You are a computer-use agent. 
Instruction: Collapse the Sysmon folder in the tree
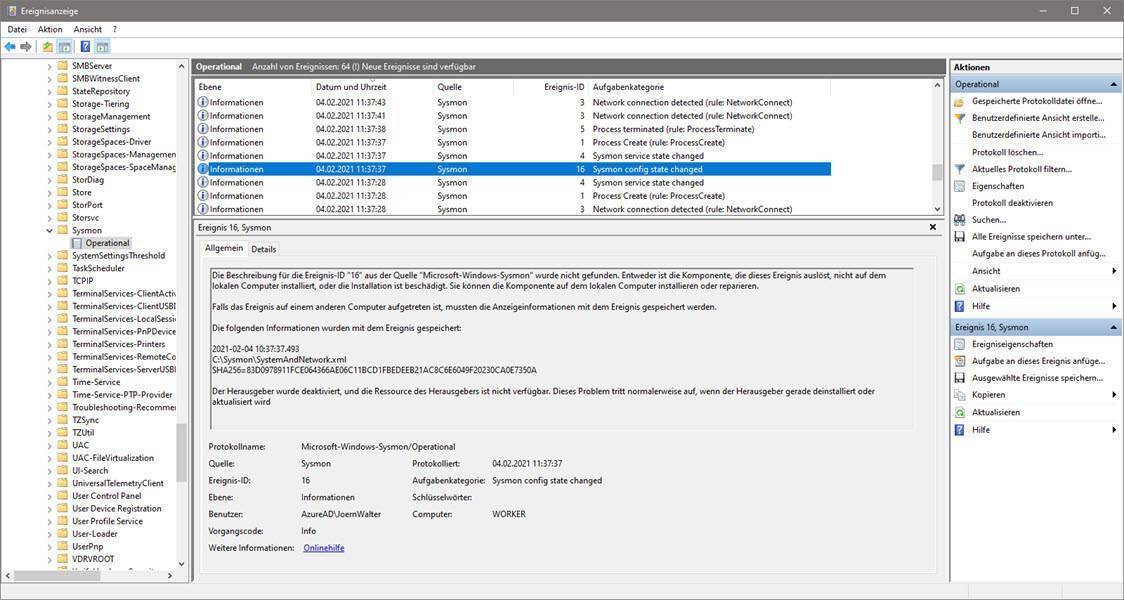(50, 230)
